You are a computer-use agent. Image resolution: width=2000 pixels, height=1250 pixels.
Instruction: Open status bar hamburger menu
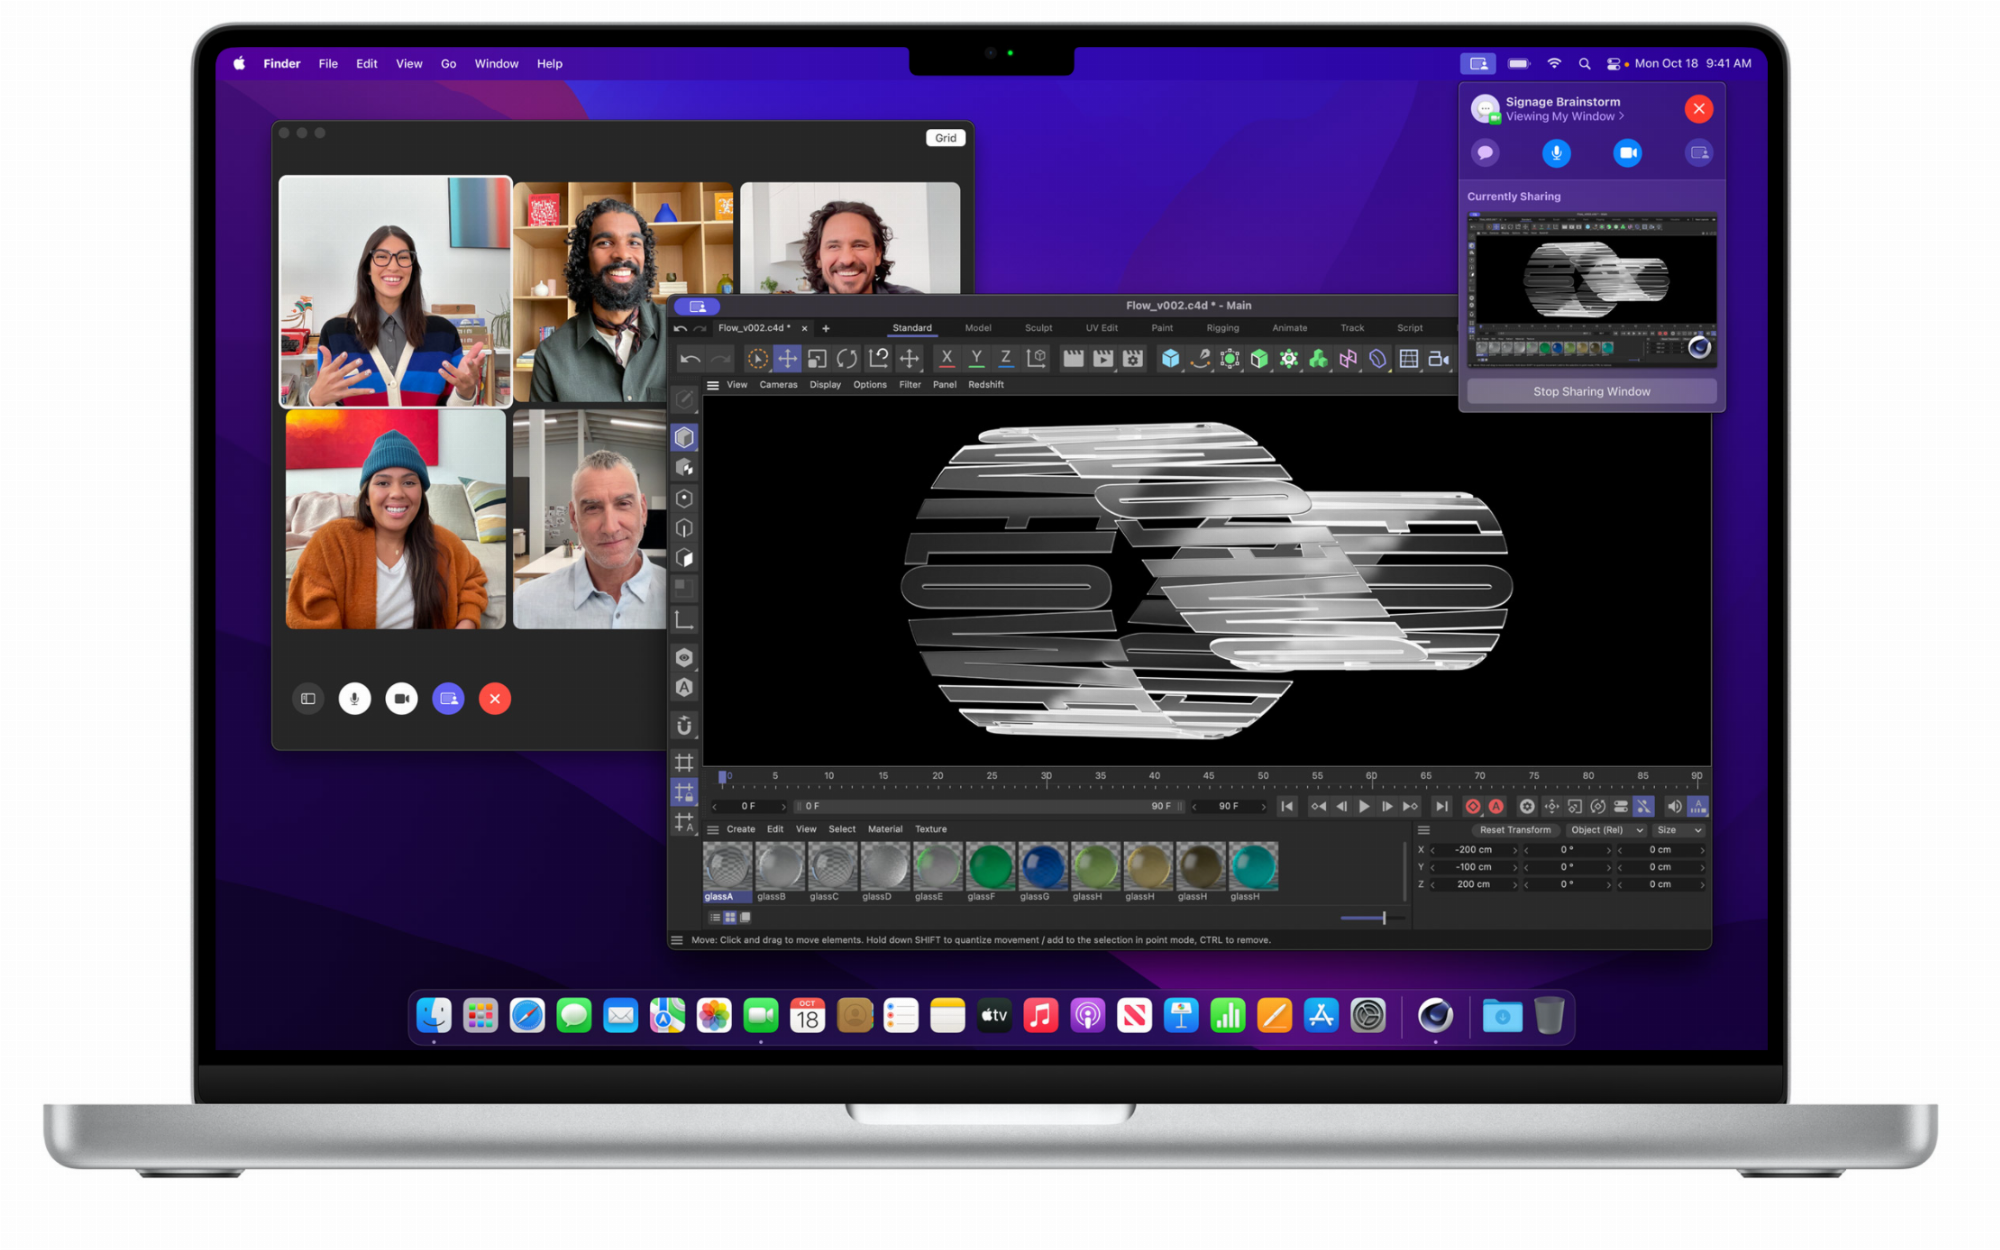point(677,940)
